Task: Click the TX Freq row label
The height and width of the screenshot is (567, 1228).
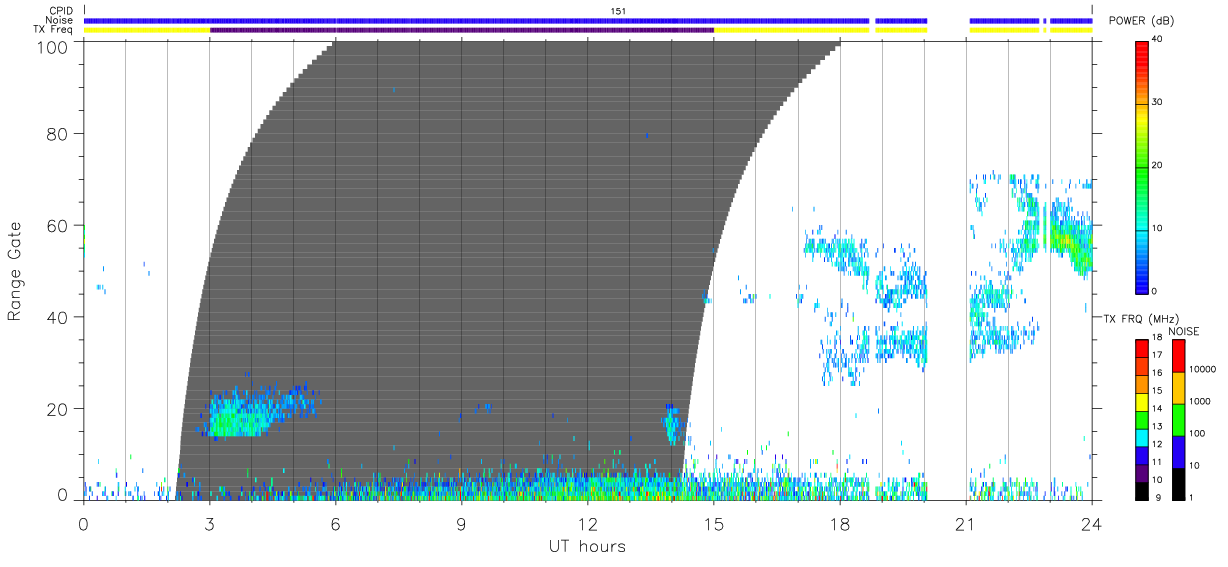Action: (54, 30)
